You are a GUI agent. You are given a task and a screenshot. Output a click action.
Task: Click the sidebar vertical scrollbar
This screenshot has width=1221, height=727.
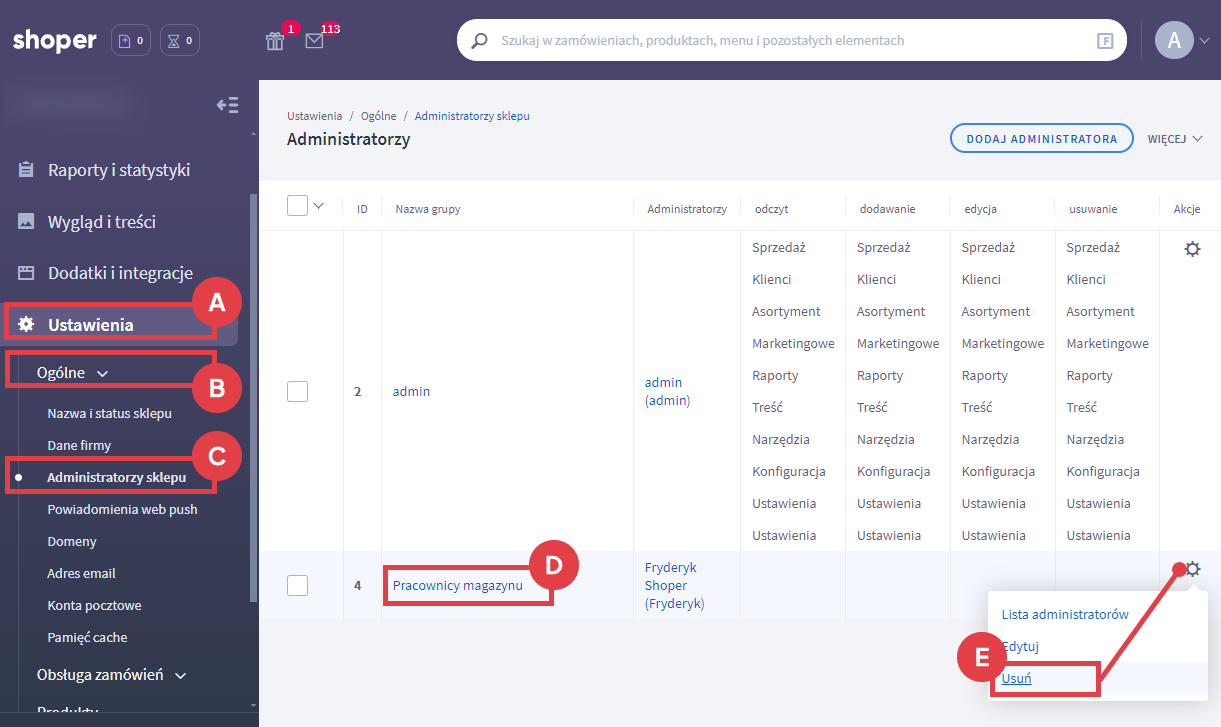coord(253,397)
